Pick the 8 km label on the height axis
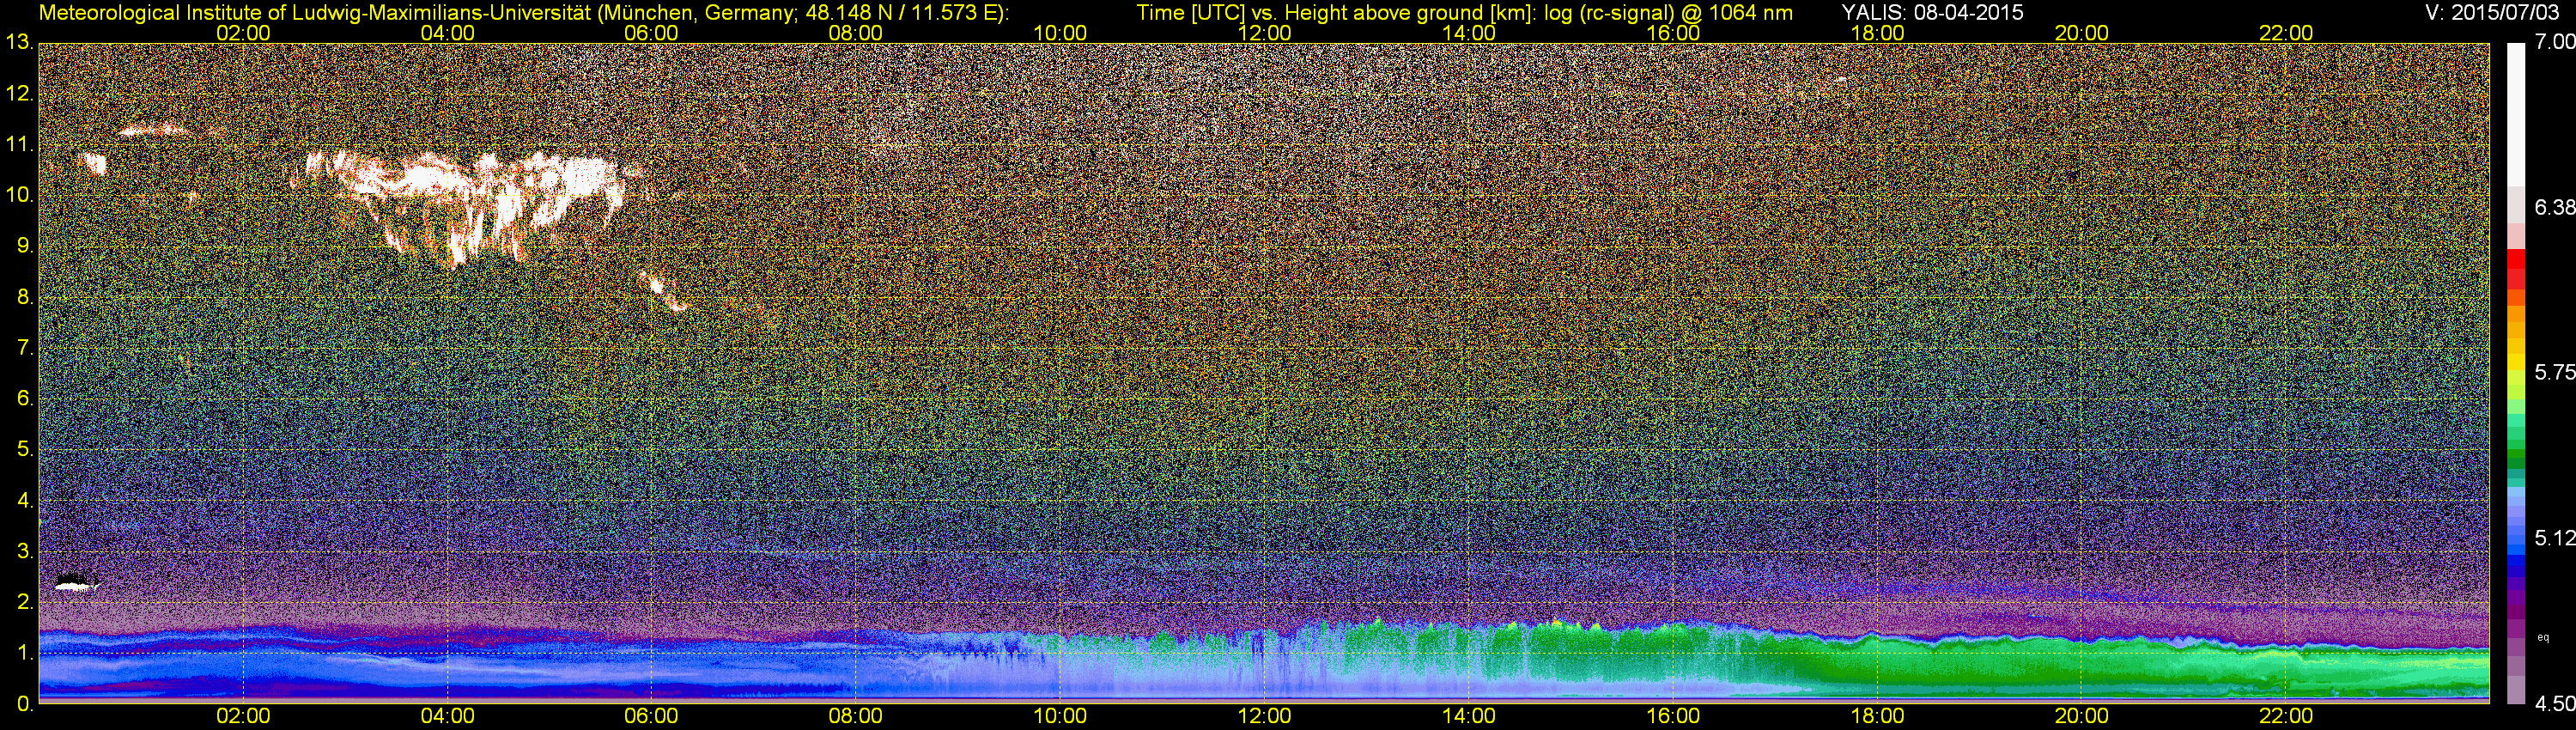 tap(24, 297)
